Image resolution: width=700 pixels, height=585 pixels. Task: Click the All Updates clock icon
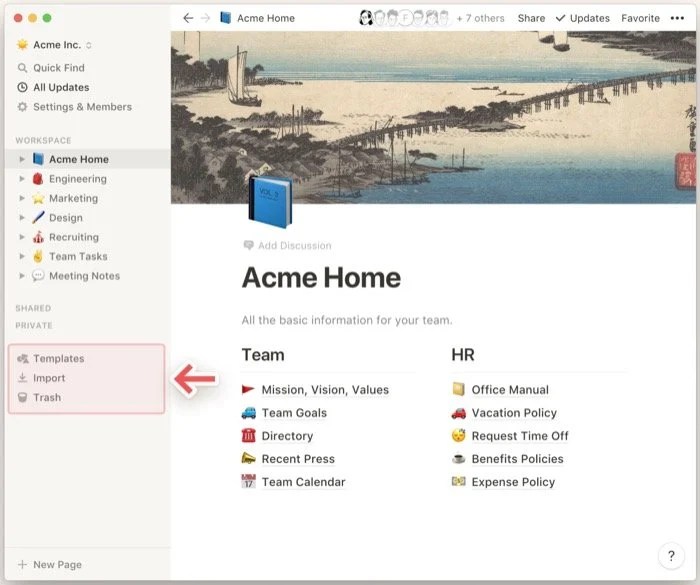[x=22, y=87]
